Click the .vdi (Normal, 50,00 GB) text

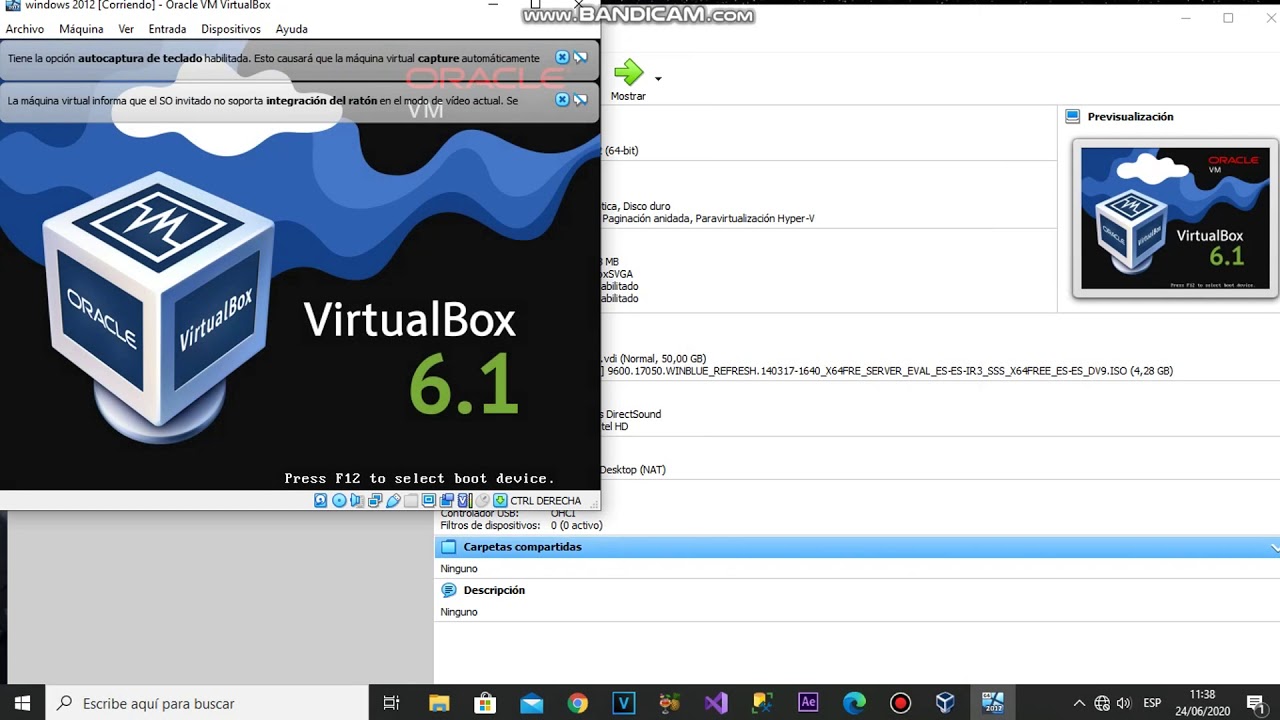[653, 359]
